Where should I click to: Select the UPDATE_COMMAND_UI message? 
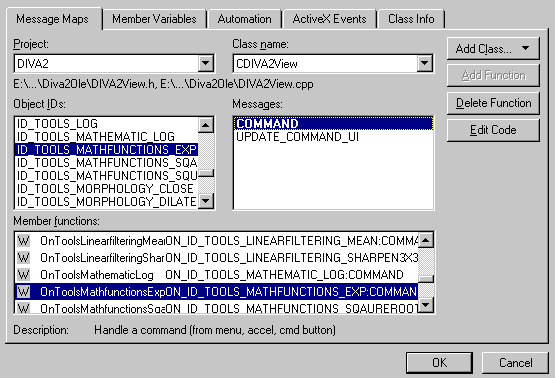click(333, 137)
